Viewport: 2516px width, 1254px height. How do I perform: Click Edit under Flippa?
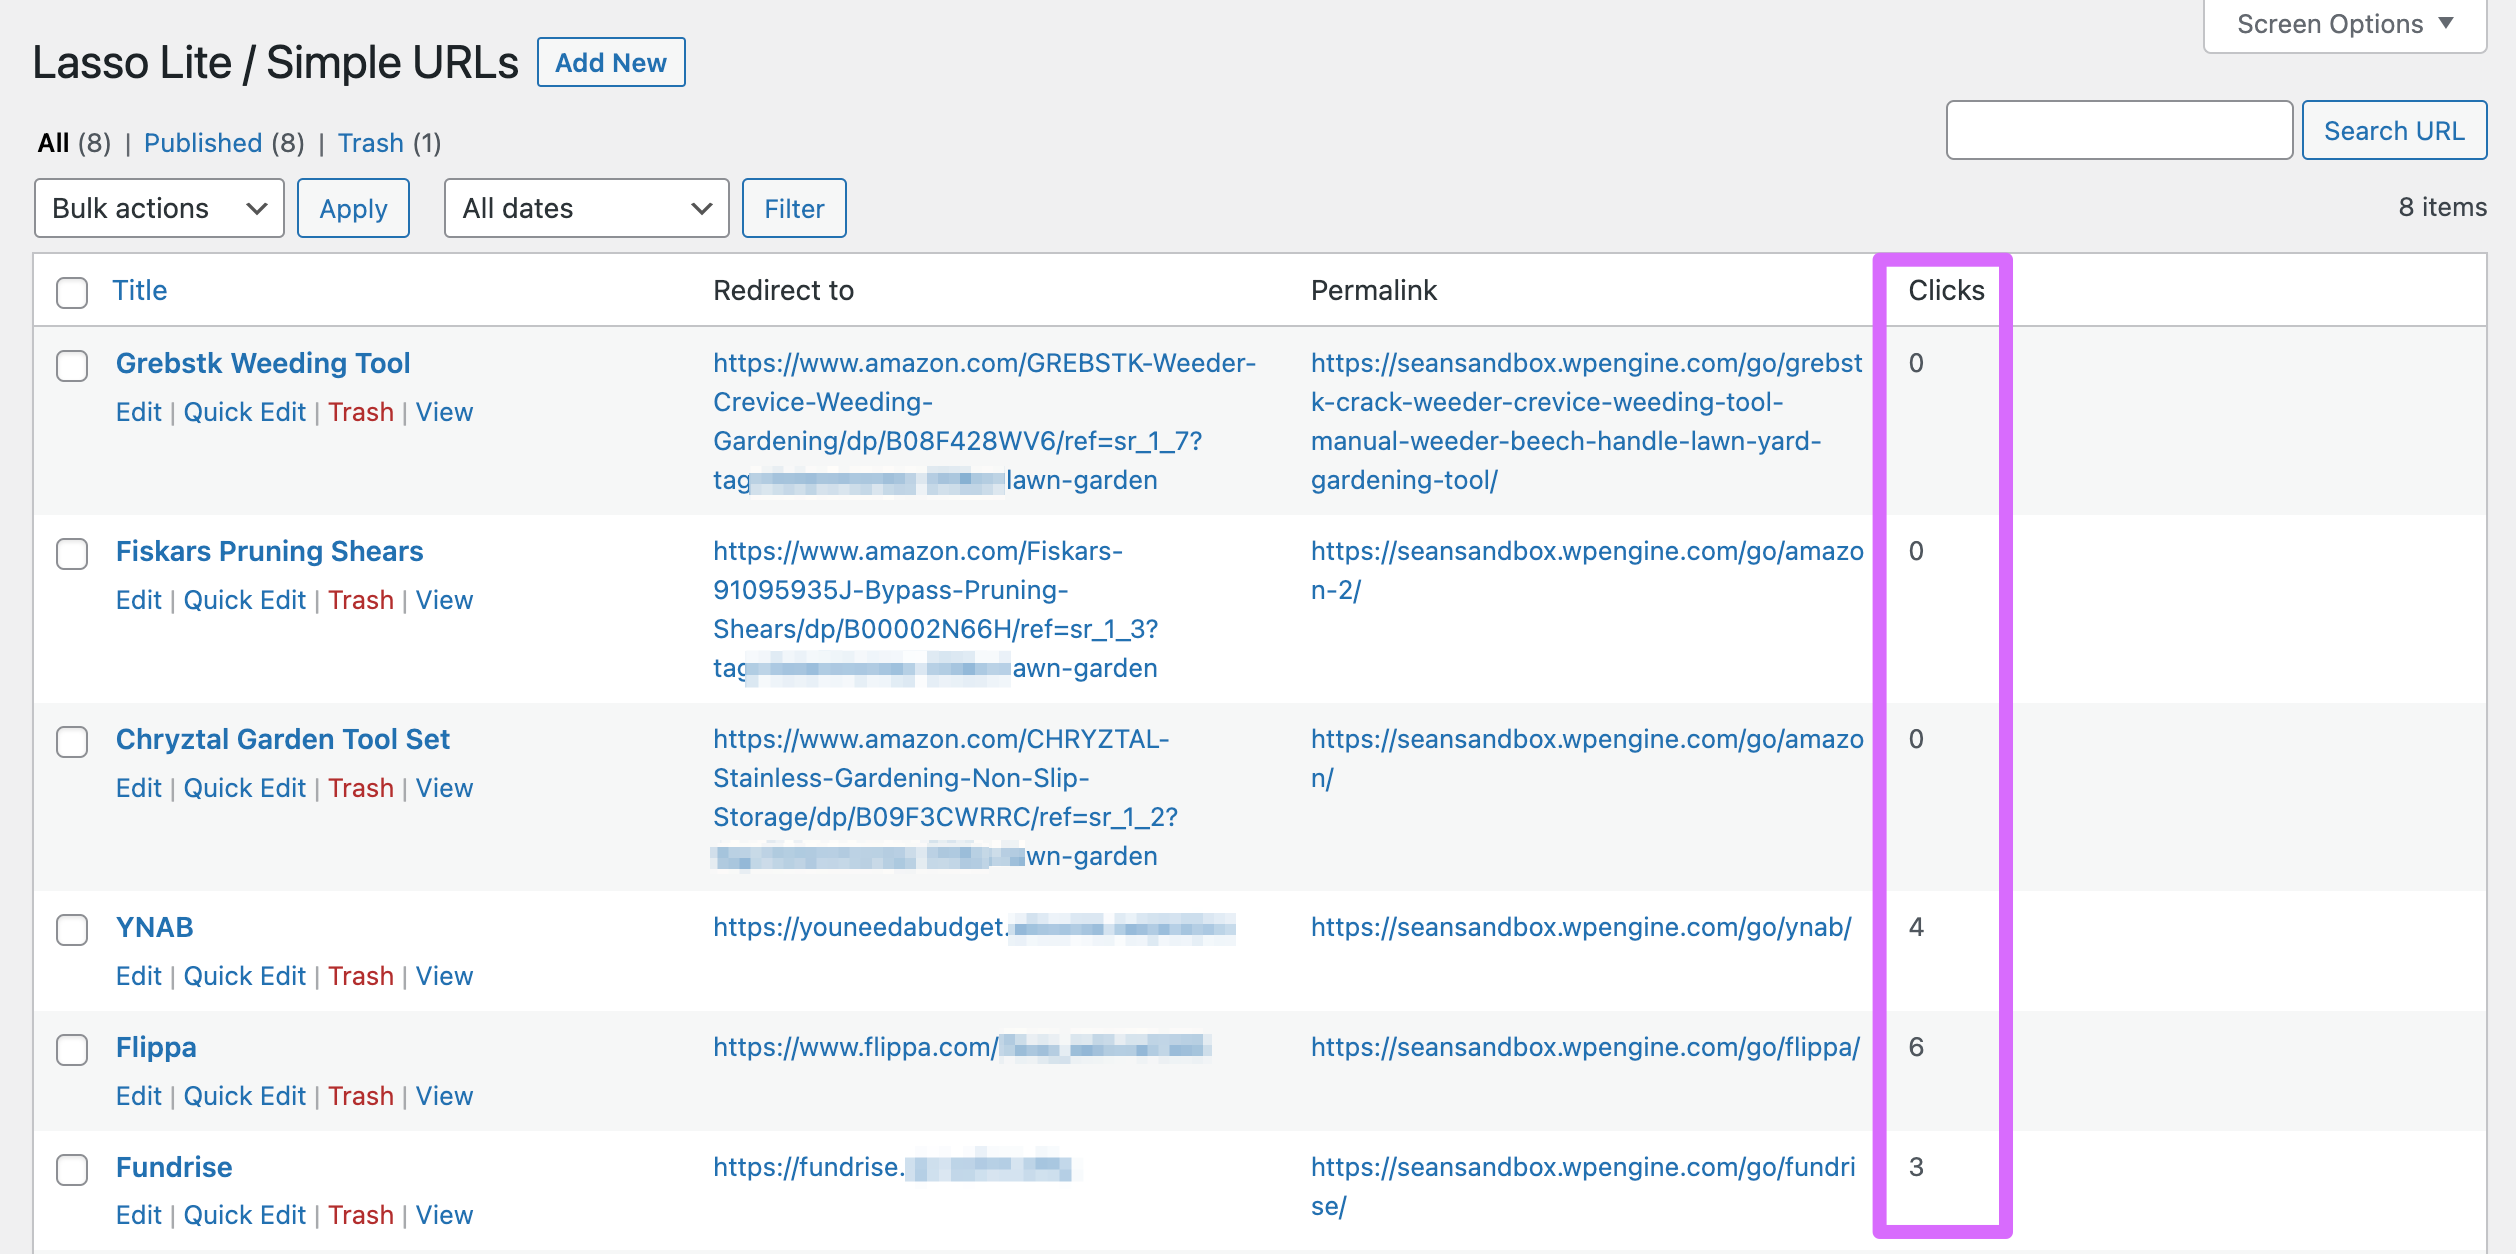tap(138, 1096)
